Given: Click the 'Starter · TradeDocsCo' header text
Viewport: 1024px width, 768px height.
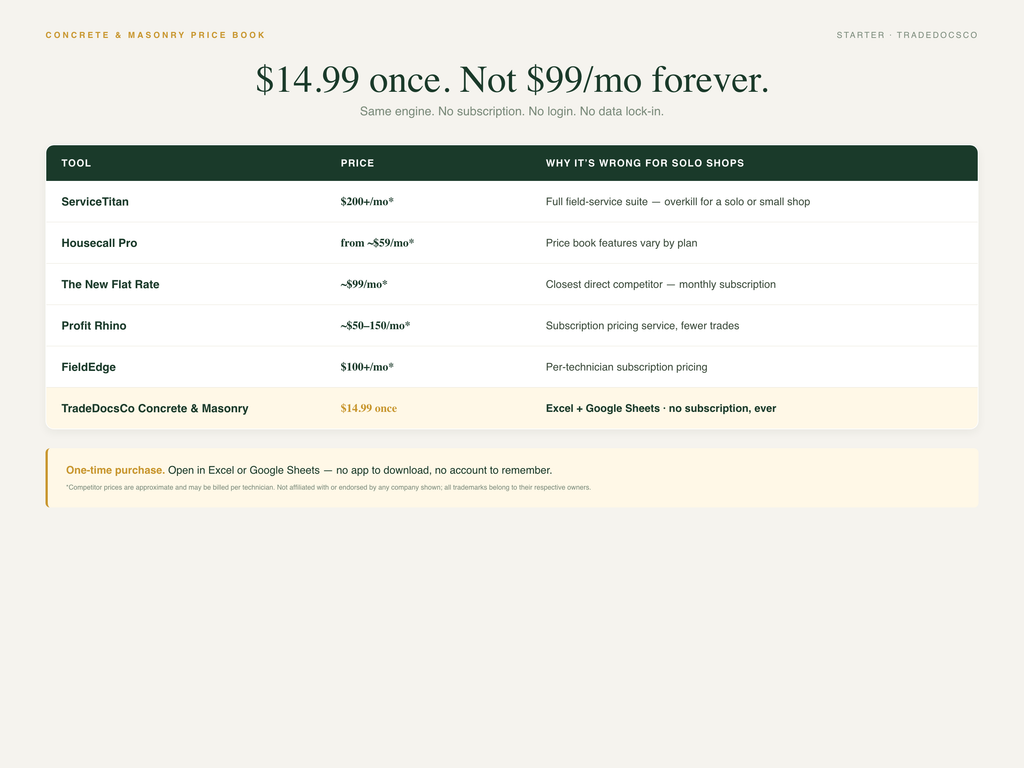Looking at the screenshot, I should pos(907,35).
